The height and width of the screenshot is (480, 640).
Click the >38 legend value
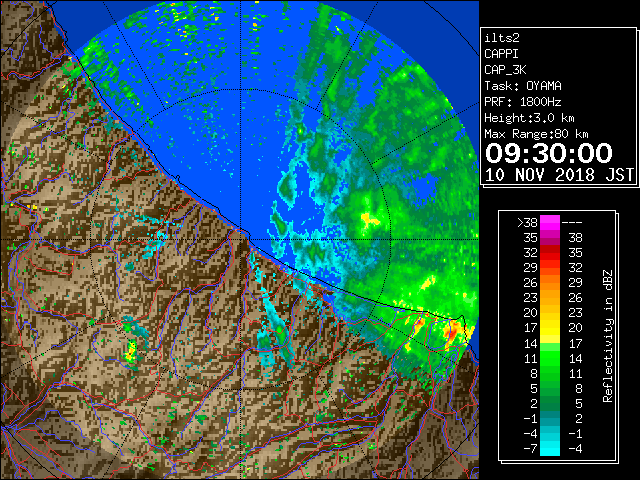pyautogui.click(x=527, y=223)
